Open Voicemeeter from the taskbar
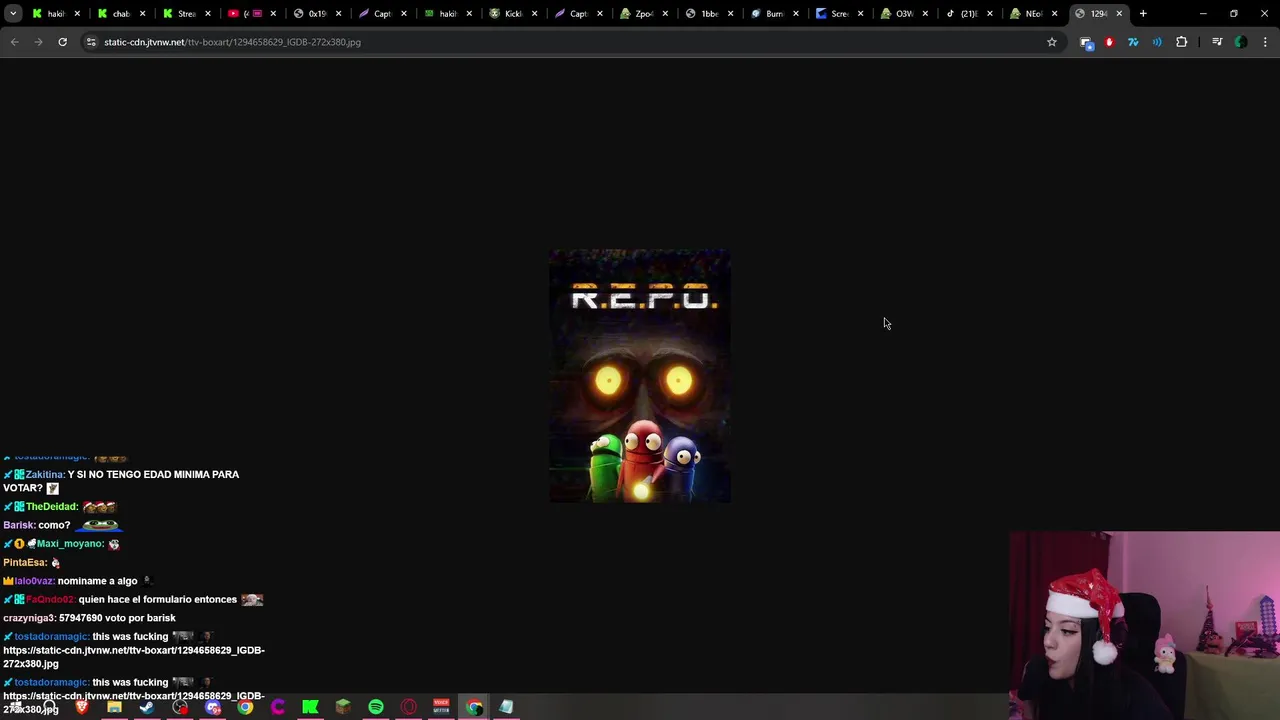 (441, 707)
